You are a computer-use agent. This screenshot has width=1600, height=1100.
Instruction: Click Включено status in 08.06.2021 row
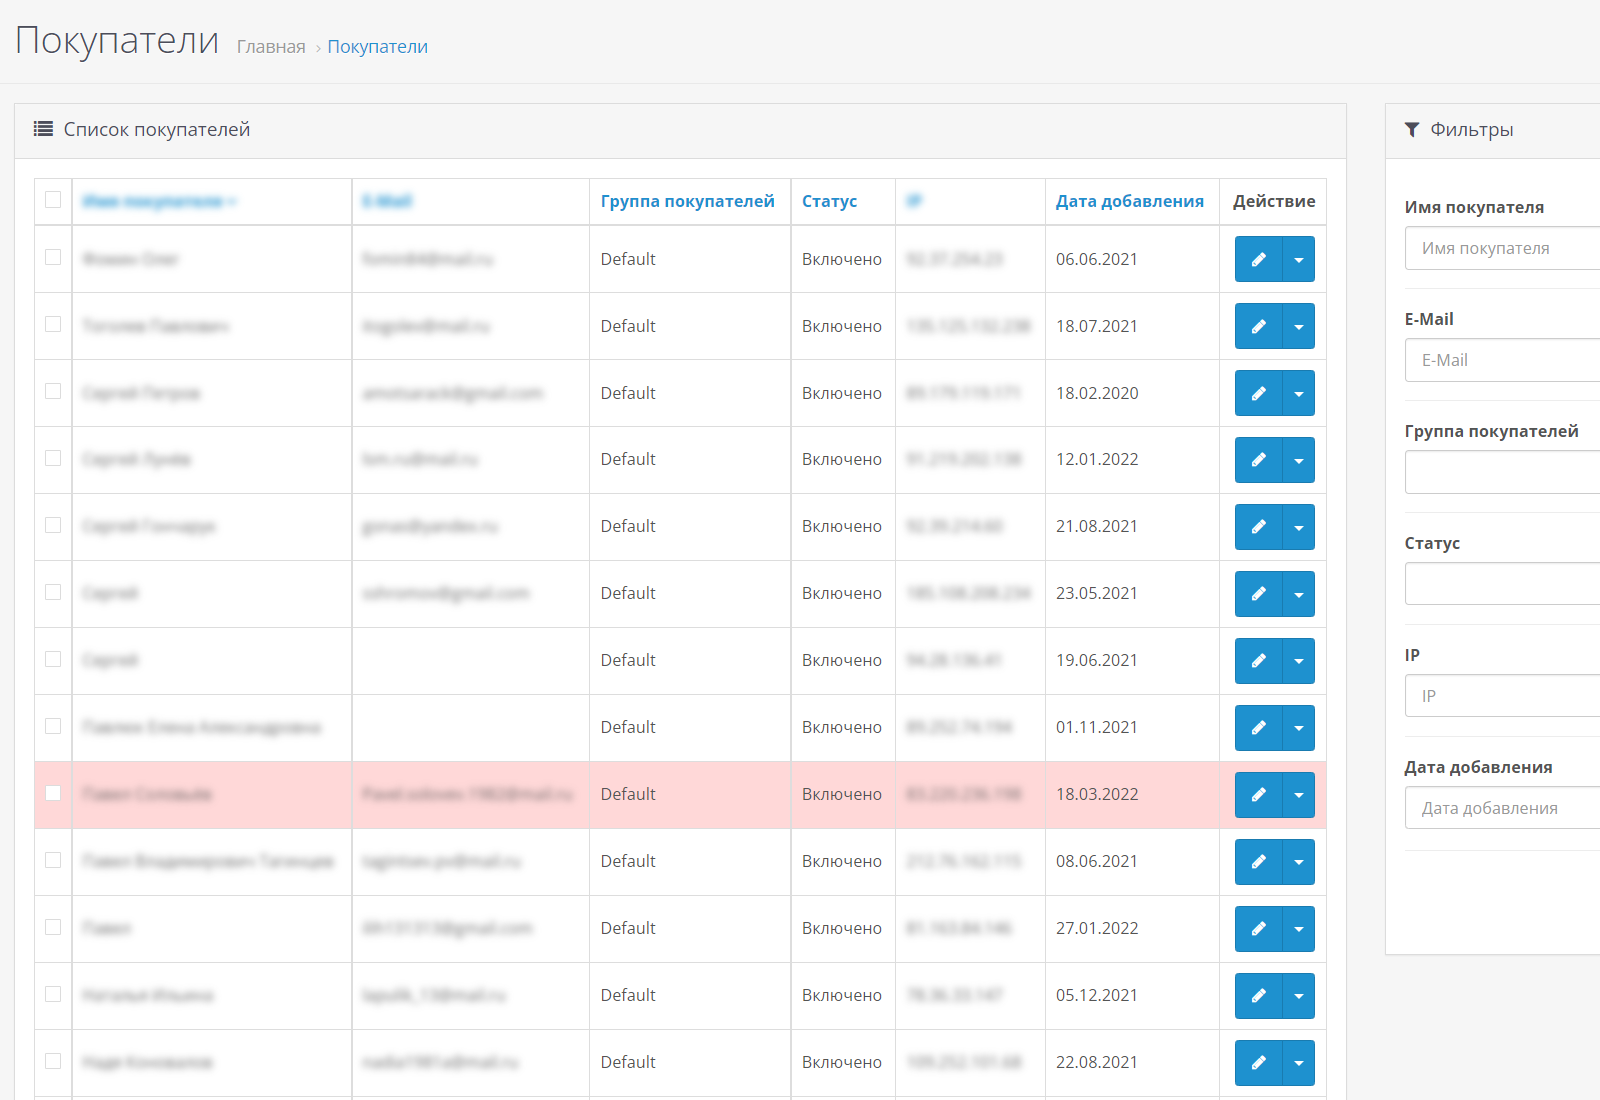tap(842, 861)
